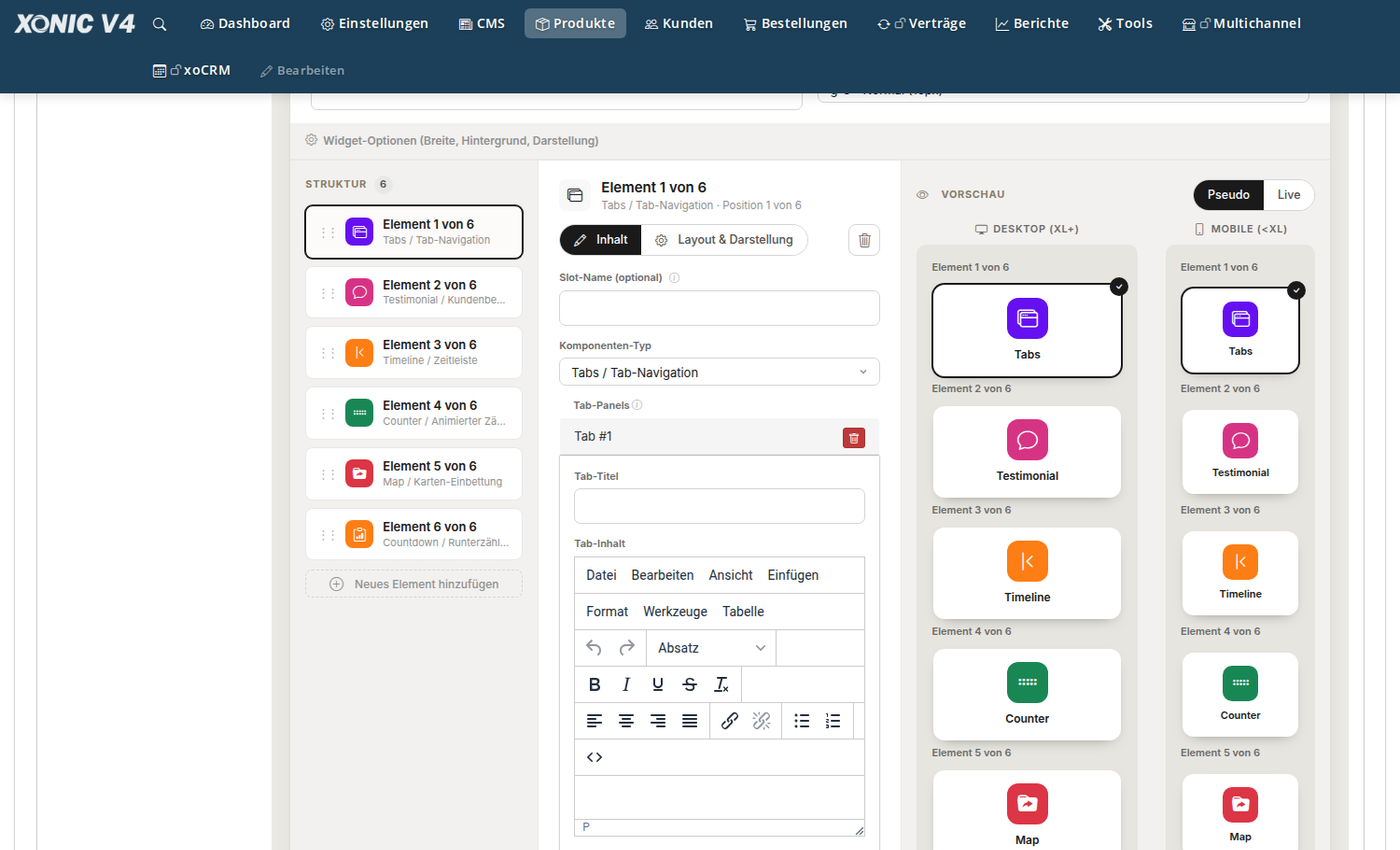Click the Redo arrow in the editor
Screen dimensions: 1400x850
(x=627, y=648)
